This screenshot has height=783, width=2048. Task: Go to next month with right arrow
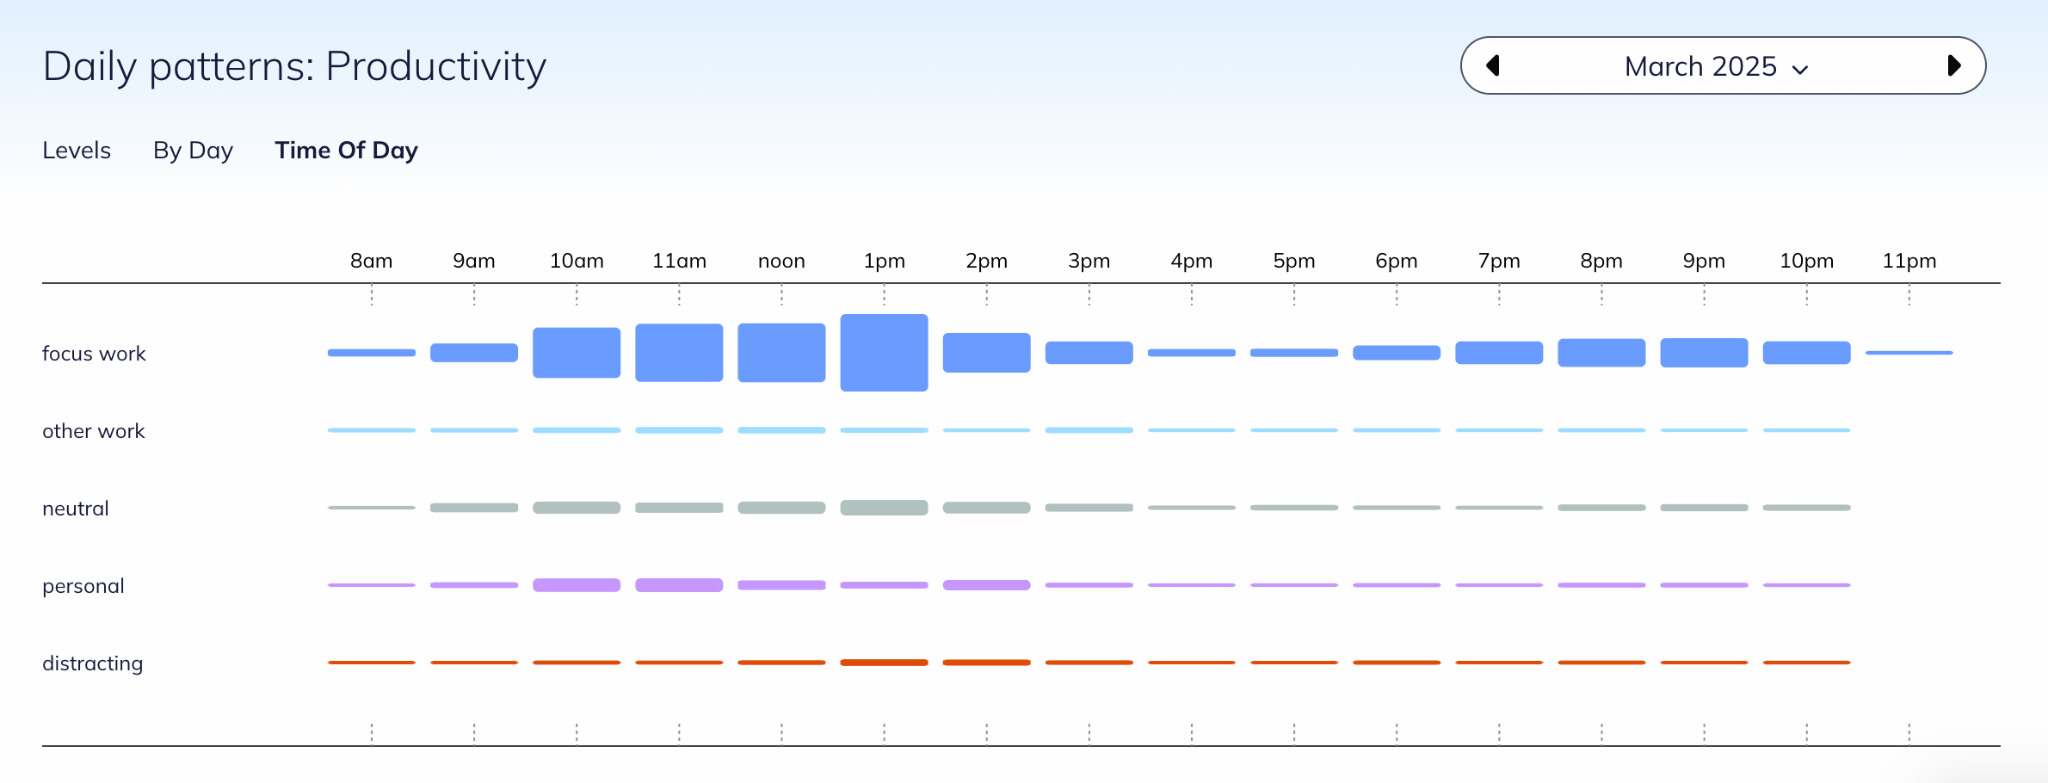pos(1954,66)
